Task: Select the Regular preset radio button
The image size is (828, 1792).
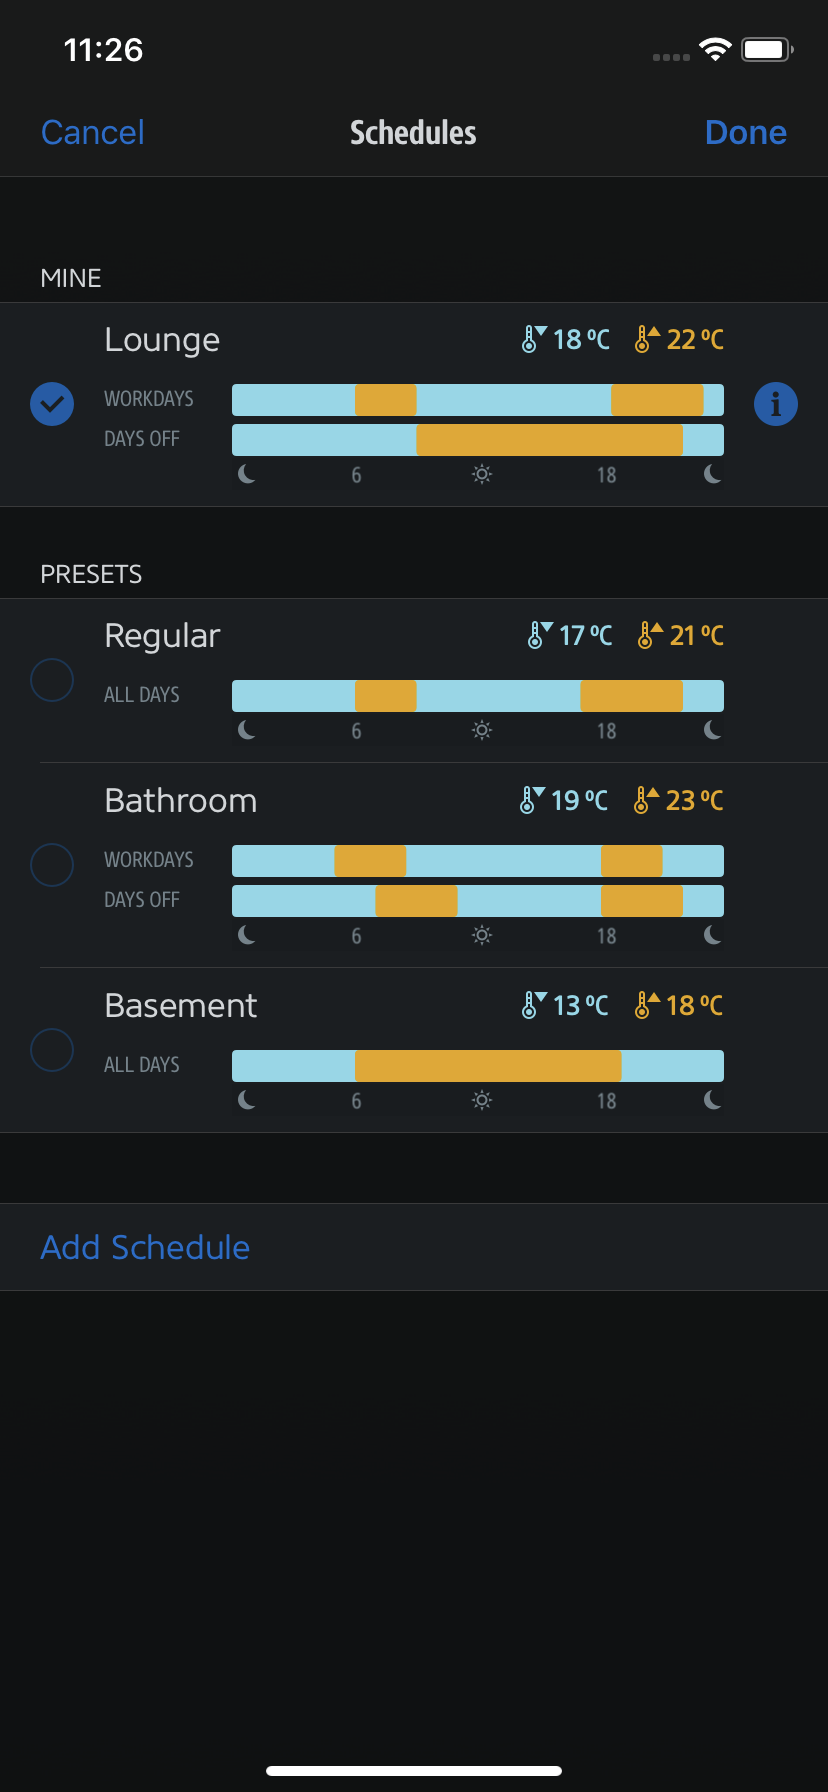Action: click(52, 680)
